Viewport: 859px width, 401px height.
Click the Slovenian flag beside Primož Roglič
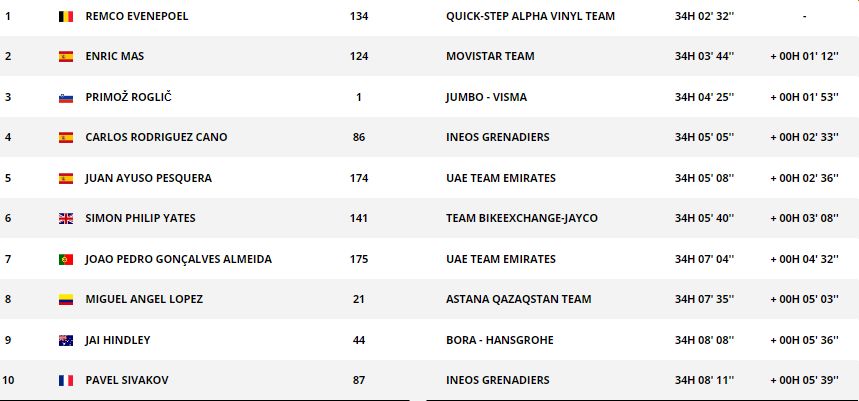66,97
